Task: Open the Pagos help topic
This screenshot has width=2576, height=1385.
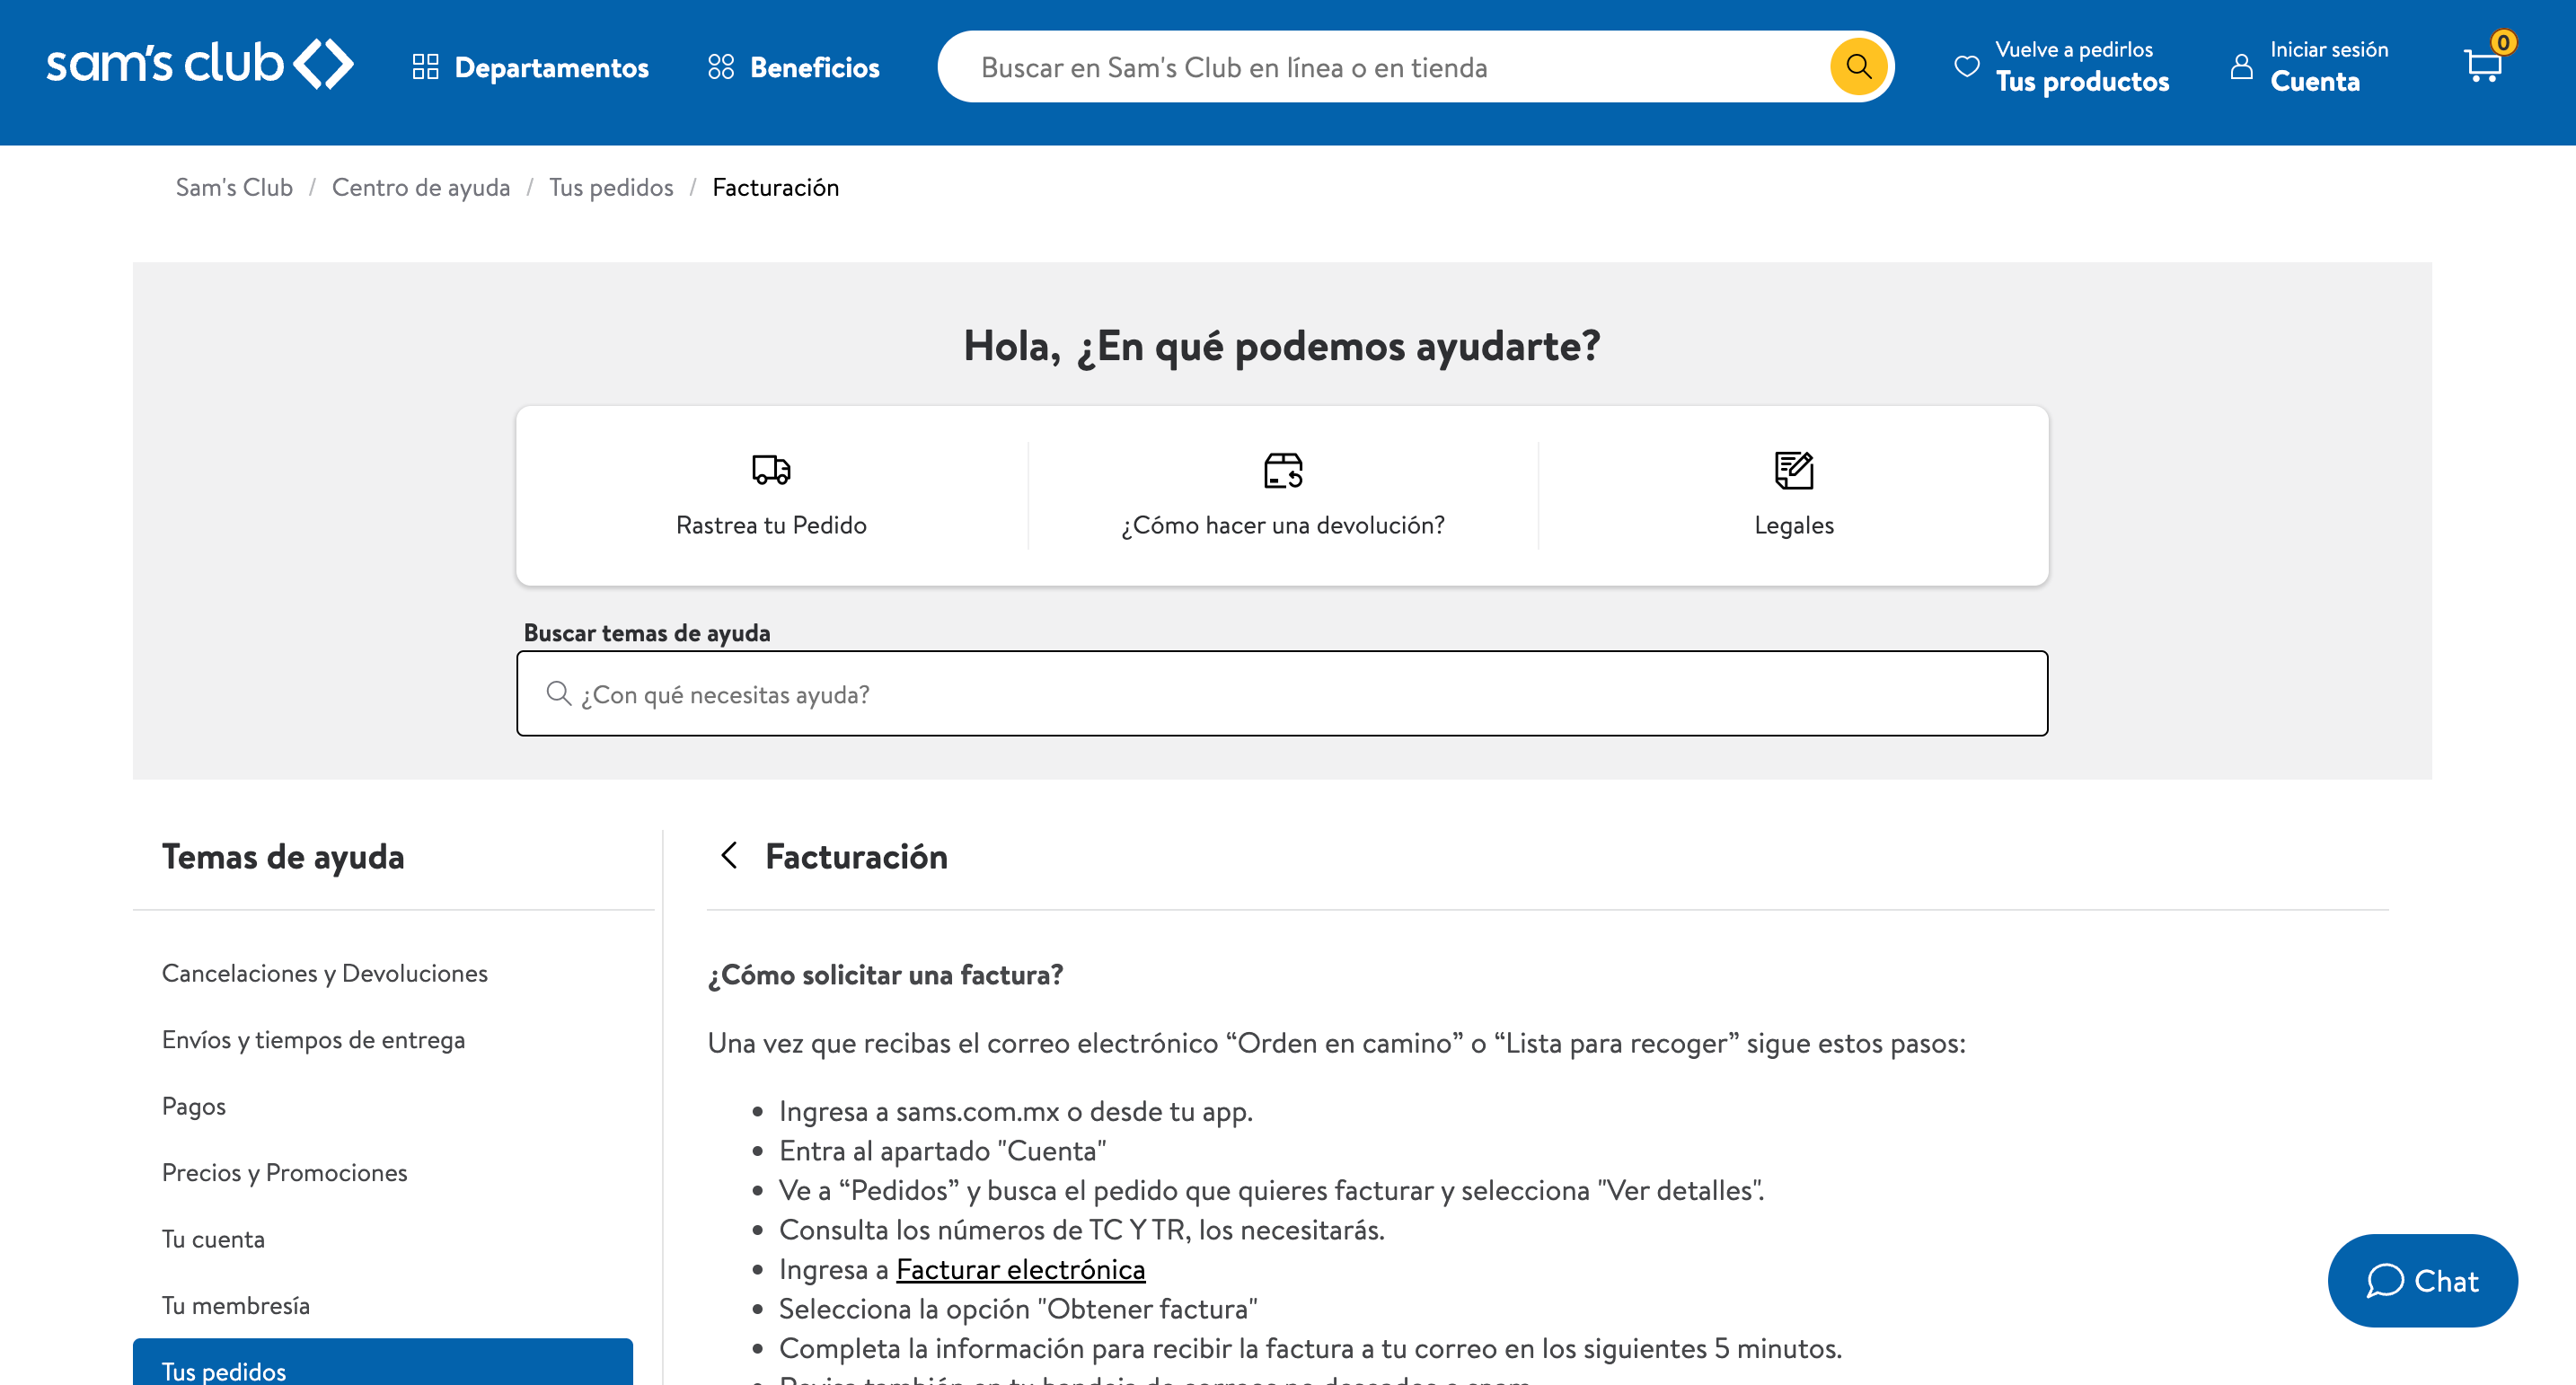Action: click(194, 1106)
